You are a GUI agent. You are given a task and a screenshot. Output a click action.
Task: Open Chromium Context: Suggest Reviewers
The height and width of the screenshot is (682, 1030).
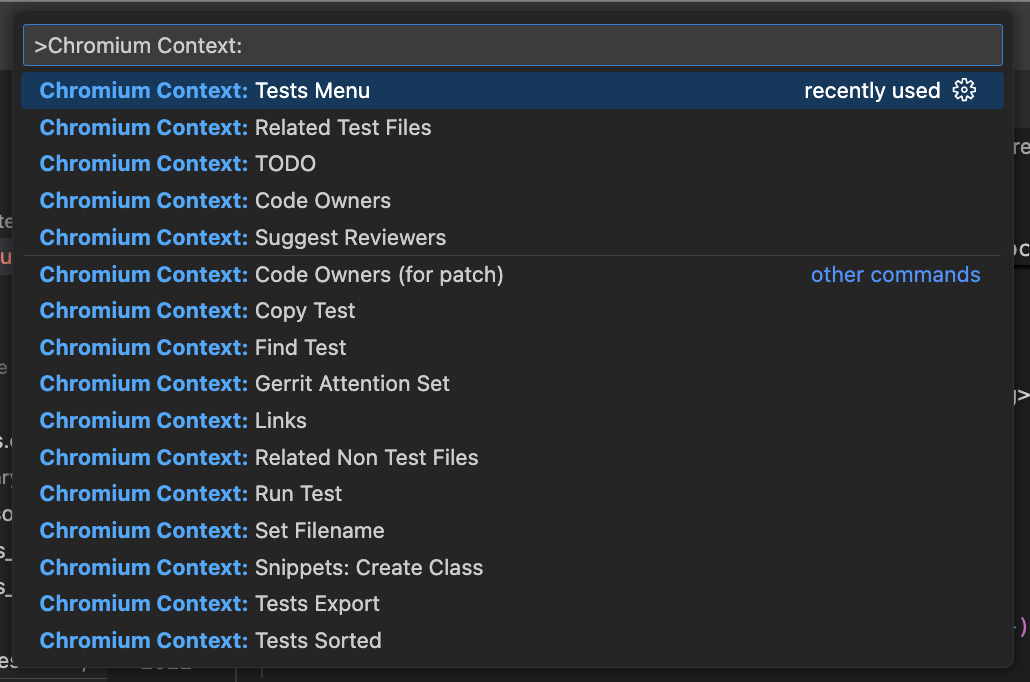pyautogui.click(x=512, y=237)
